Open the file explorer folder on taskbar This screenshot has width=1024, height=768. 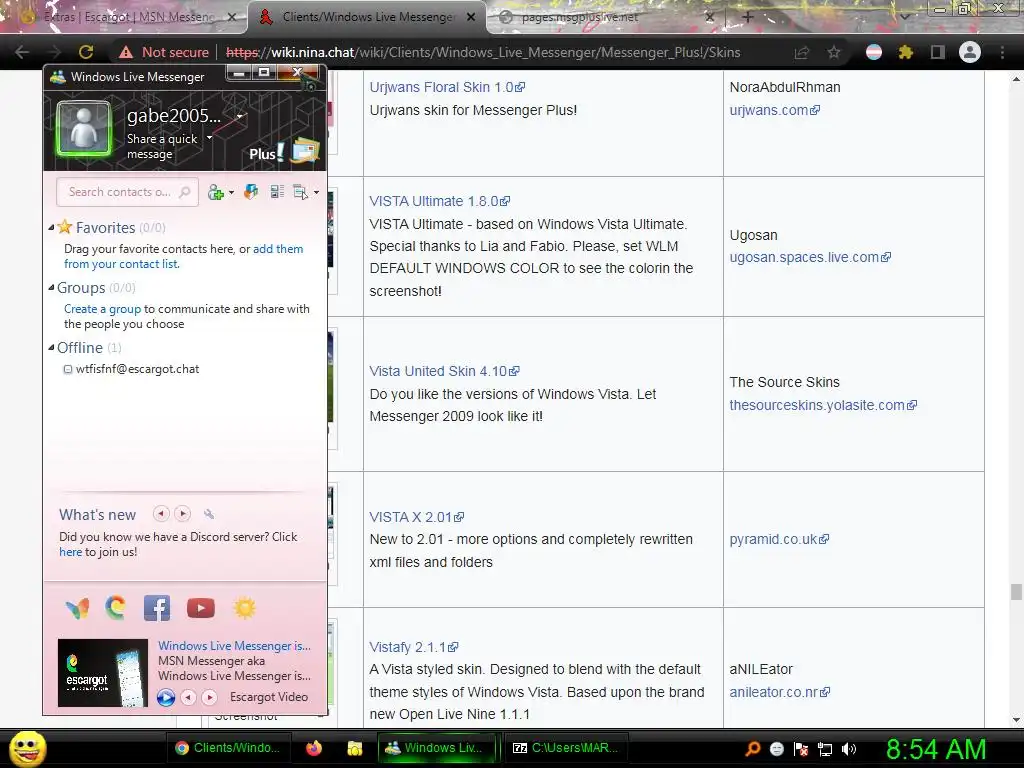(x=355, y=748)
